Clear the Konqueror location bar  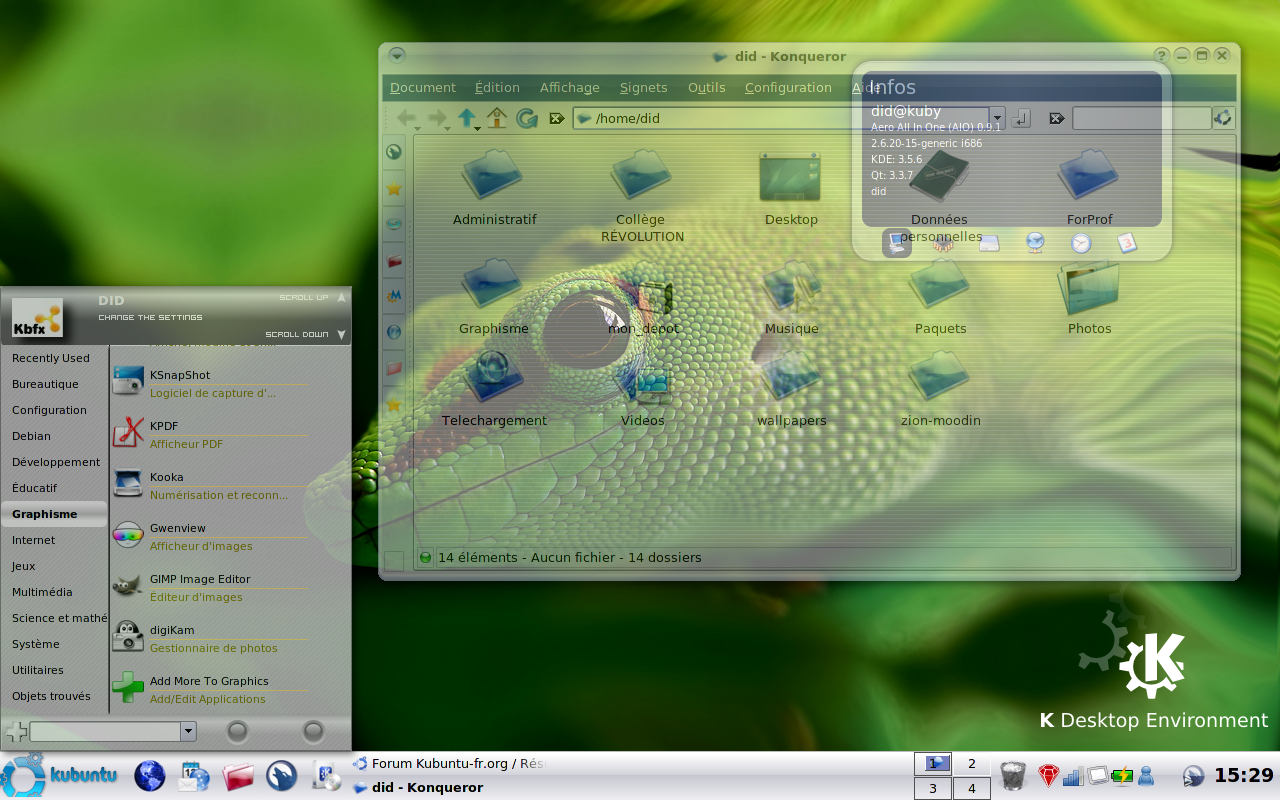[557, 119]
